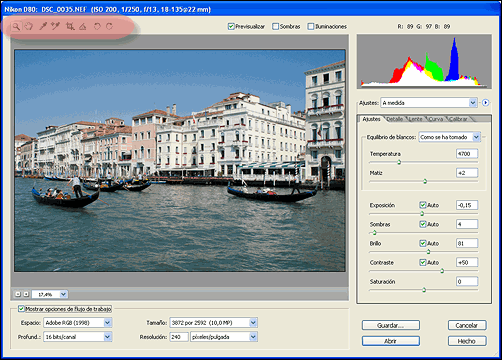Rotate image clockwise
Screen dimensions: 502x360
(109, 26)
